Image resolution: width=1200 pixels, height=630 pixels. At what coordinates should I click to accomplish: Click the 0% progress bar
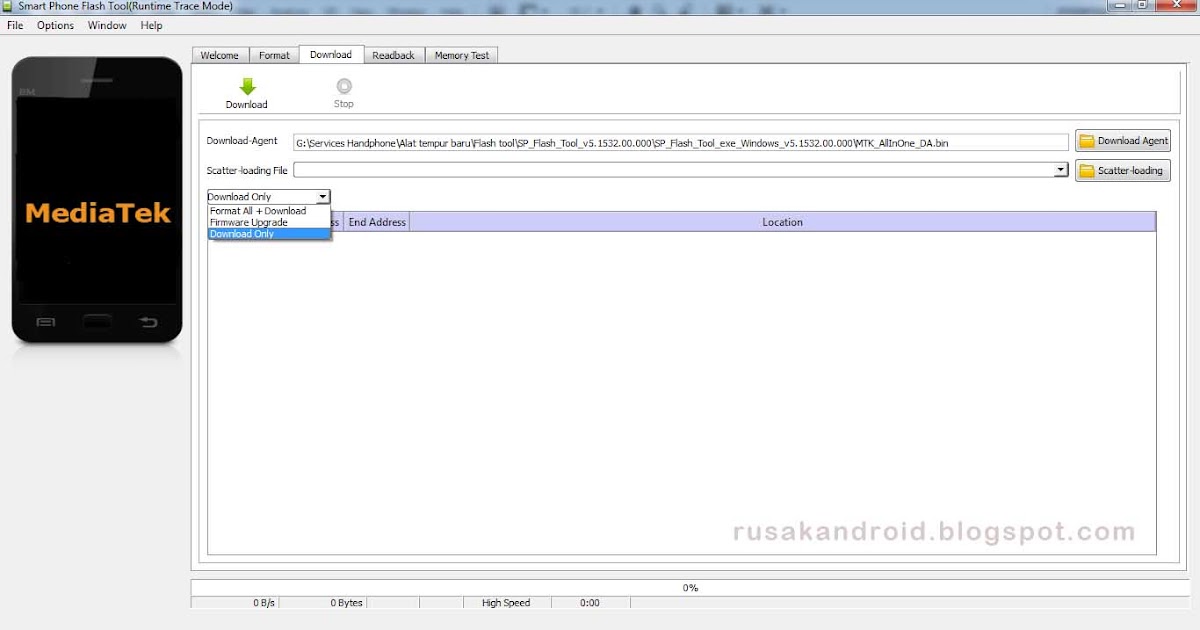pyautogui.click(x=690, y=588)
